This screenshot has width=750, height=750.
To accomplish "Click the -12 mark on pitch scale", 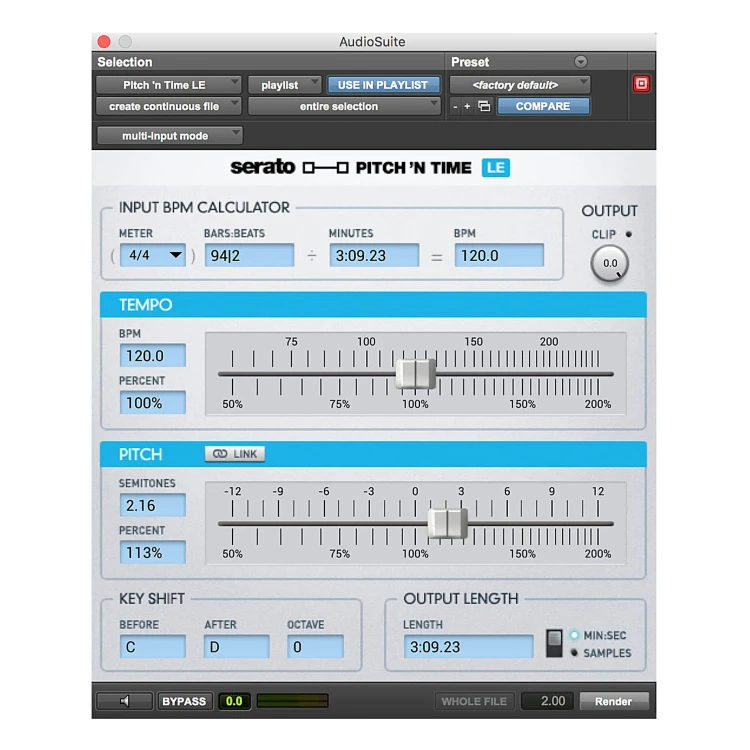I will [232, 491].
